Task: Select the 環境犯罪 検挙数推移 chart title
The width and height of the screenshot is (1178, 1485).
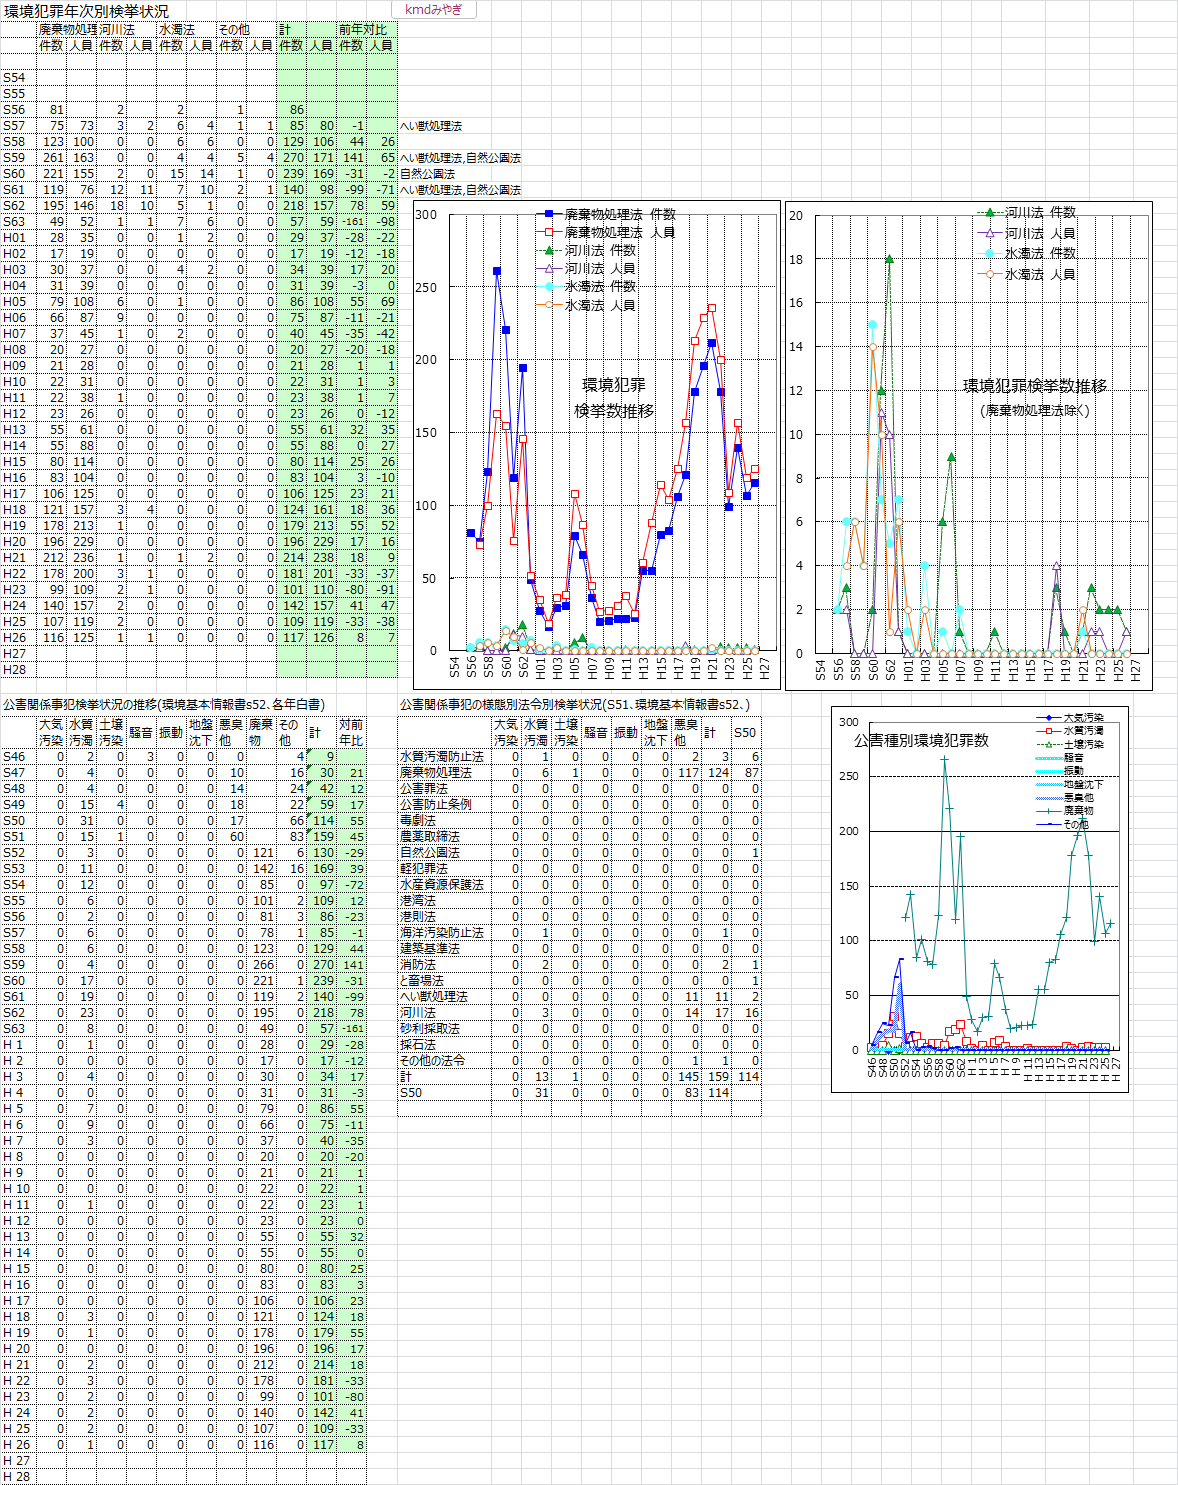Action: pos(614,398)
